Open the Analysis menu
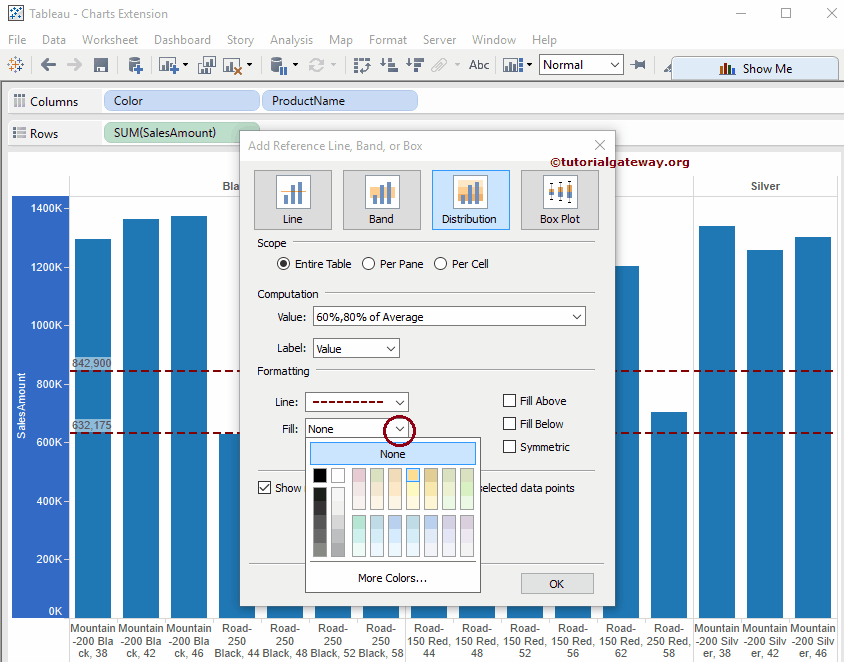This screenshot has width=844, height=662. click(x=291, y=40)
